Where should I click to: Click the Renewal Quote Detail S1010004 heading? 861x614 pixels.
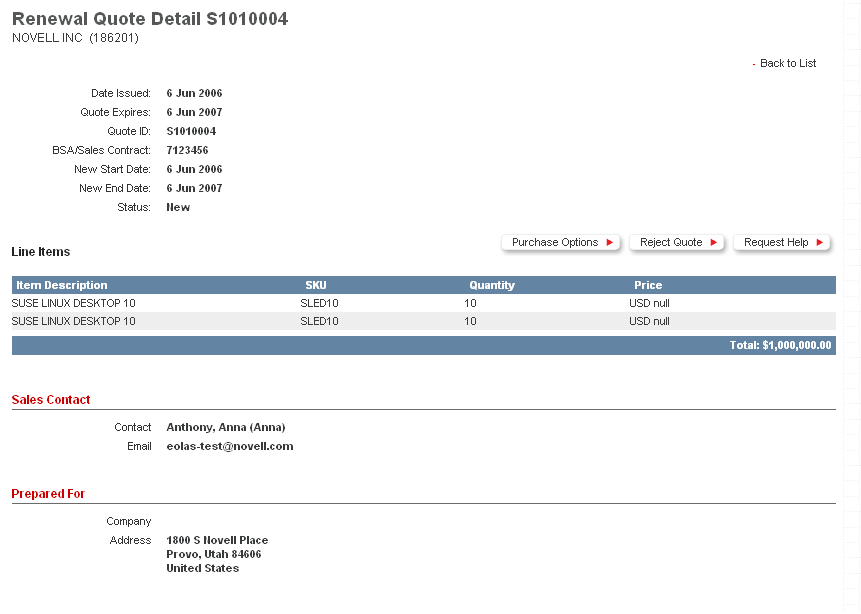150,19
